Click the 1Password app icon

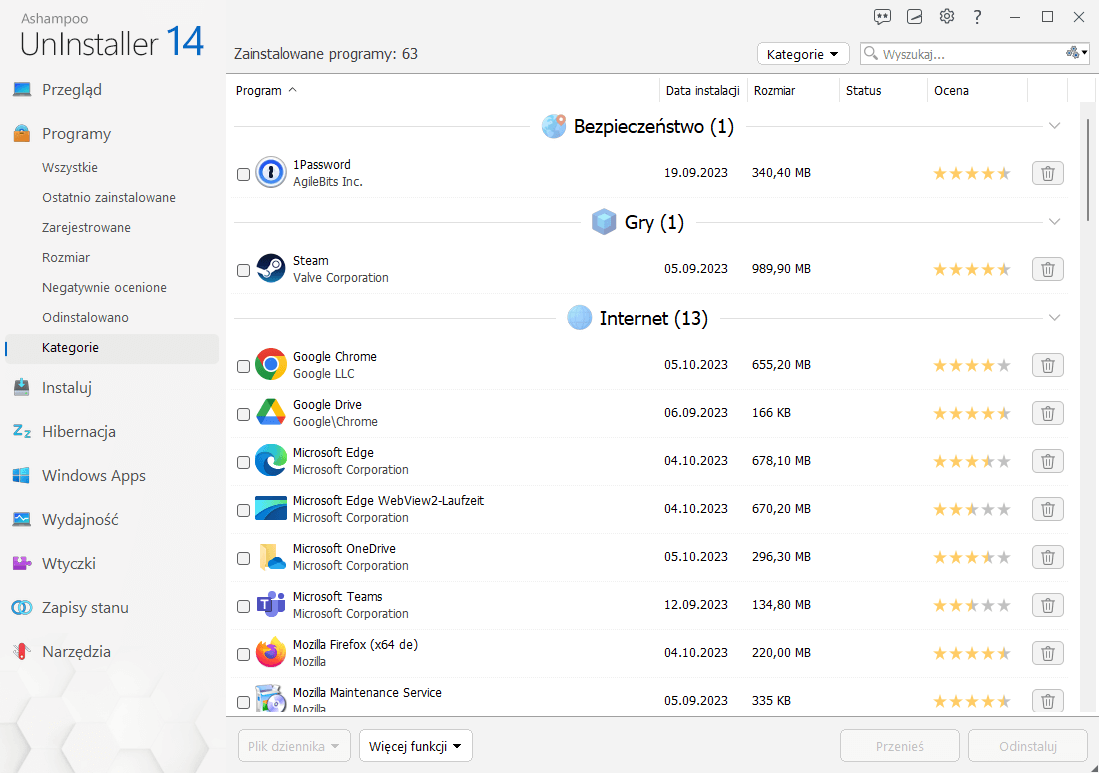(x=271, y=172)
